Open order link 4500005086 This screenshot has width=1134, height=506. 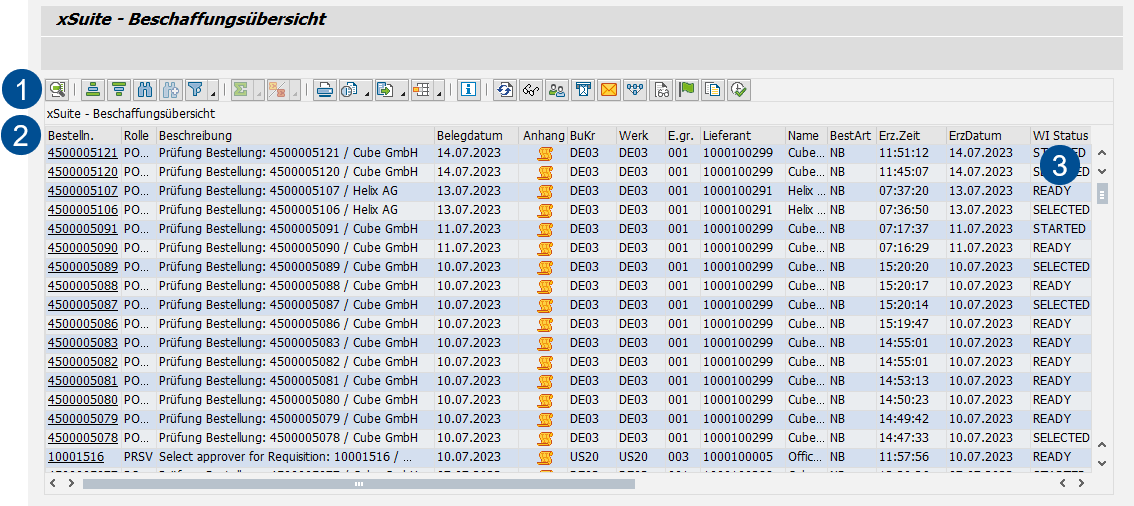[82, 324]
